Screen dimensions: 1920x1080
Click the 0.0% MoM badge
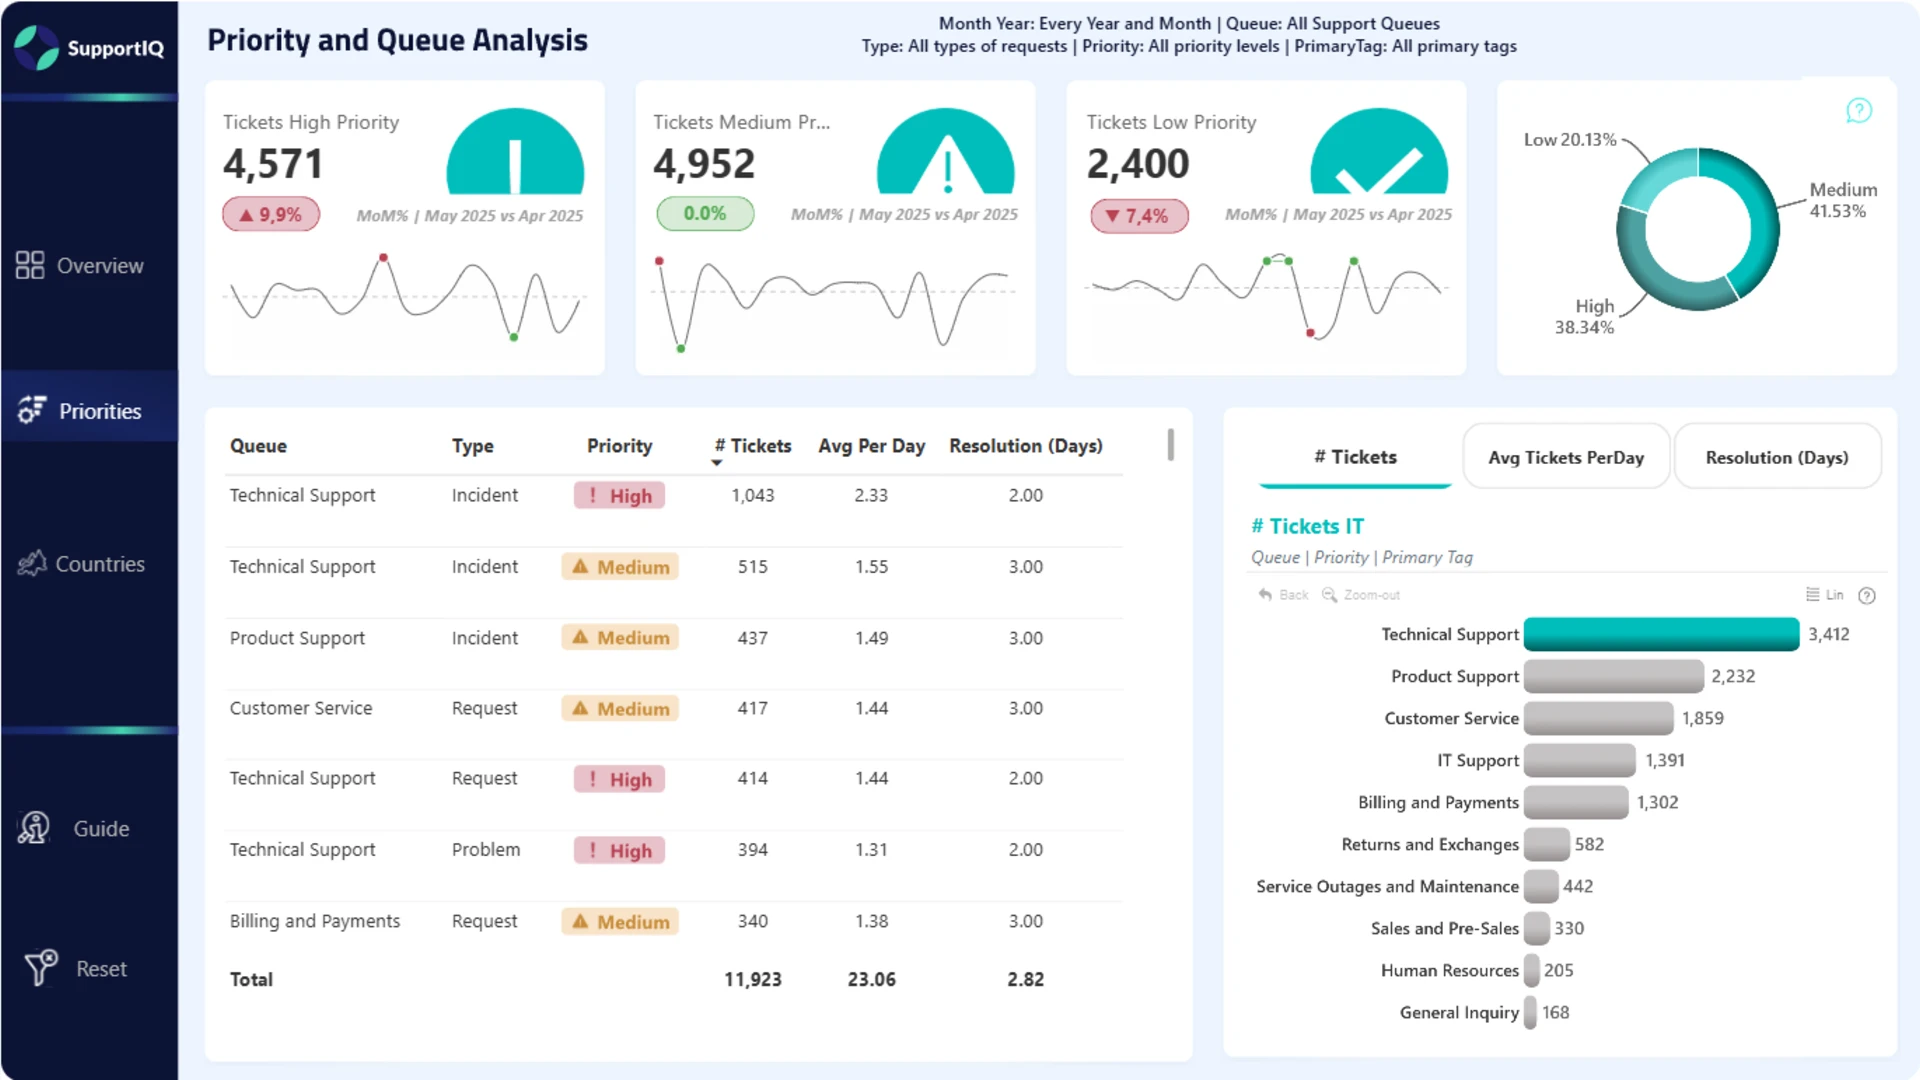(x=705, y=214)
